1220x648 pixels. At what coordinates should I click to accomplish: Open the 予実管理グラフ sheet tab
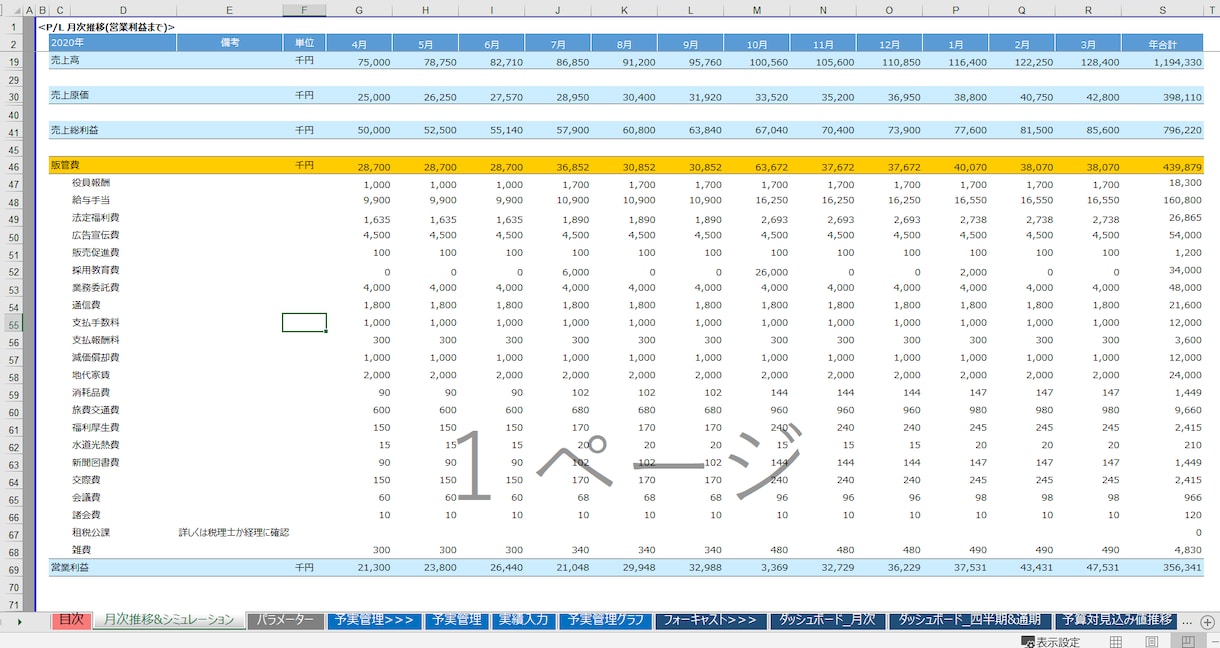pyautogui.click(x=605, y=621)
